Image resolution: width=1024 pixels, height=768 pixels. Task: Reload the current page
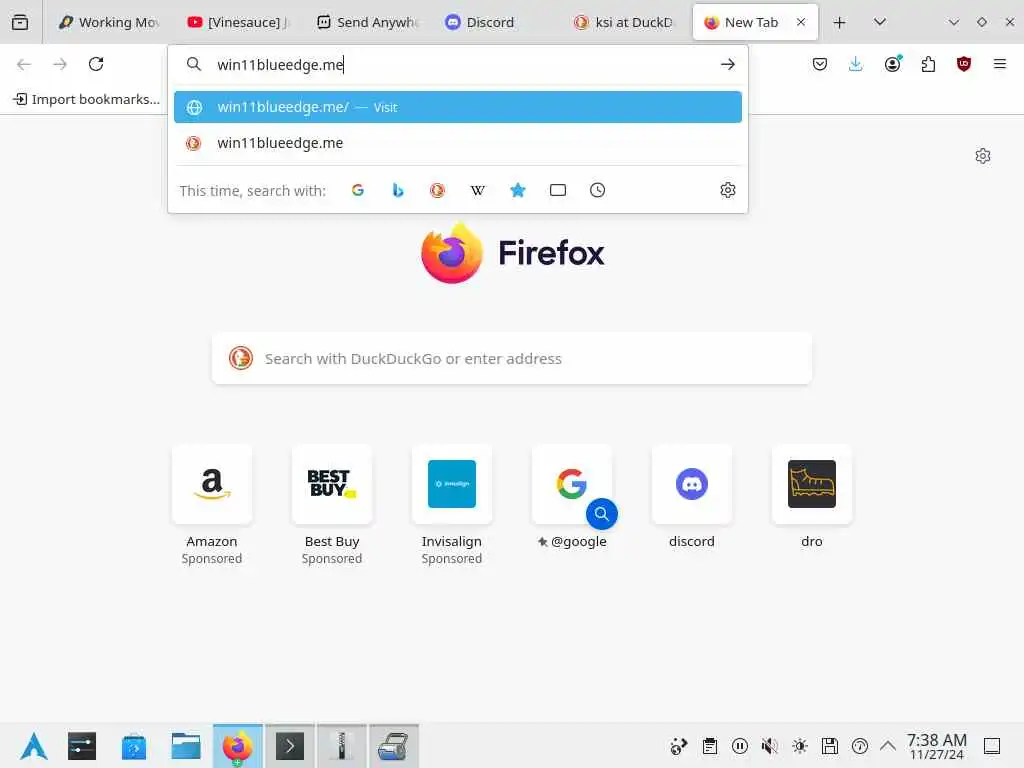96,64
